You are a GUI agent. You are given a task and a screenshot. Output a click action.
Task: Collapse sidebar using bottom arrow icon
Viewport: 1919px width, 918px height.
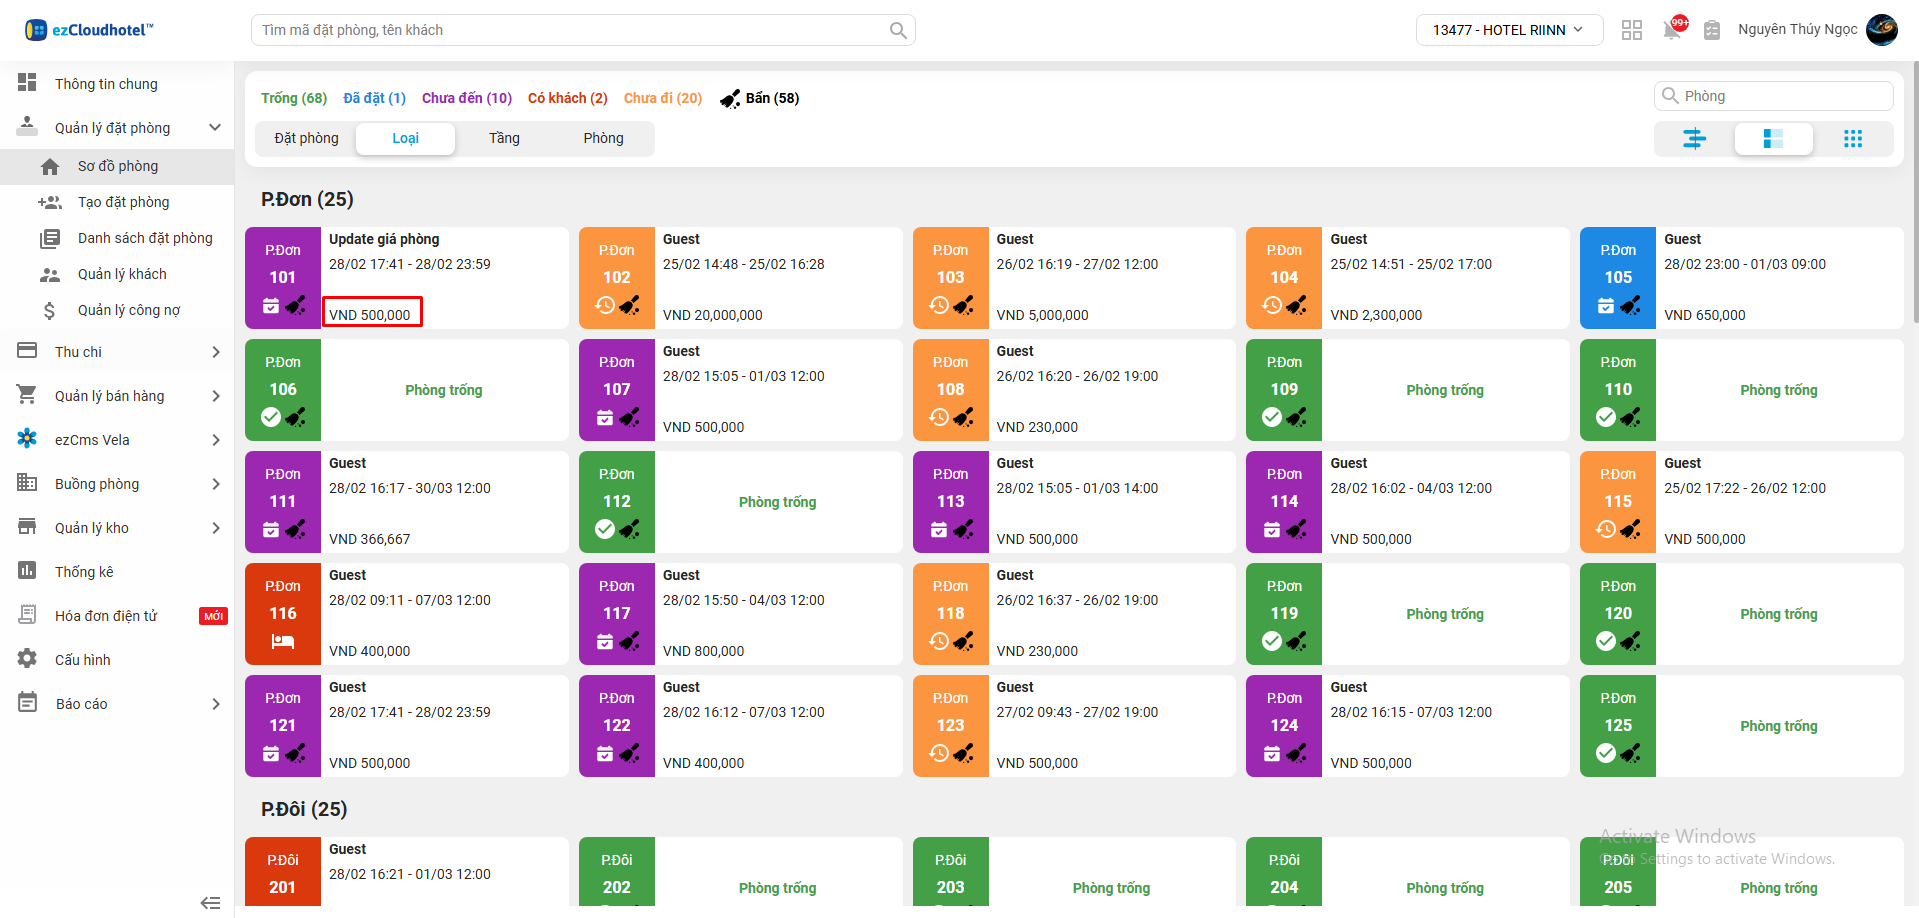[x=210, y=903]
